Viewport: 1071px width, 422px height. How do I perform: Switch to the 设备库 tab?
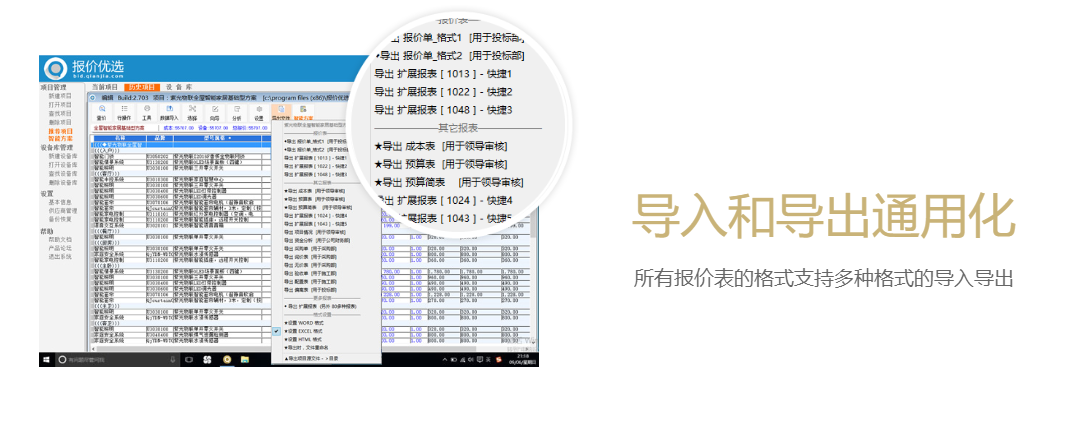tap(179, 87)
